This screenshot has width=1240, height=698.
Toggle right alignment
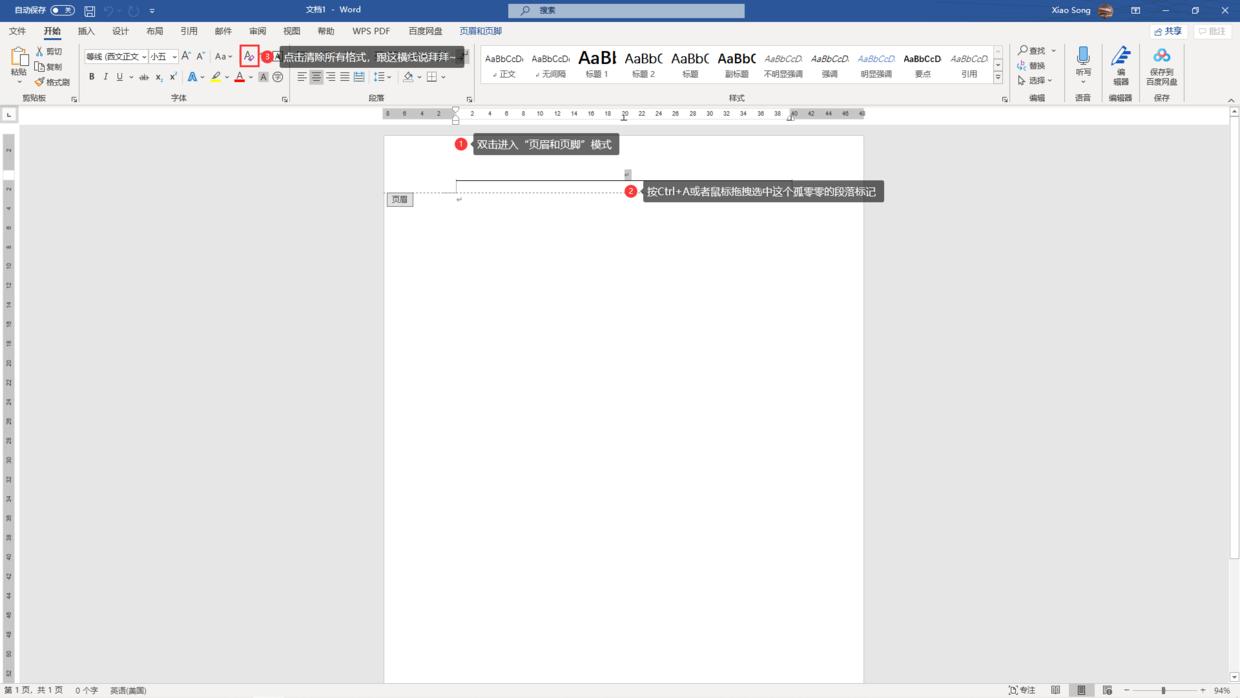coord(330,77)
